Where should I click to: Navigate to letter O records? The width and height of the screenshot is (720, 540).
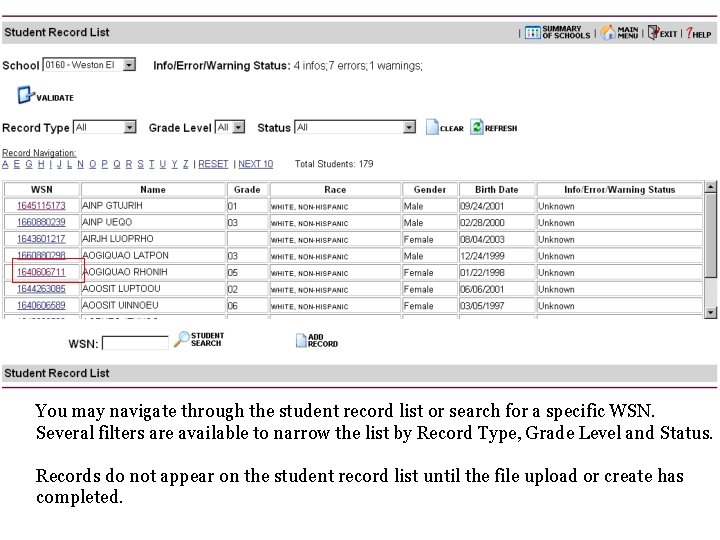tap(92, 164)
